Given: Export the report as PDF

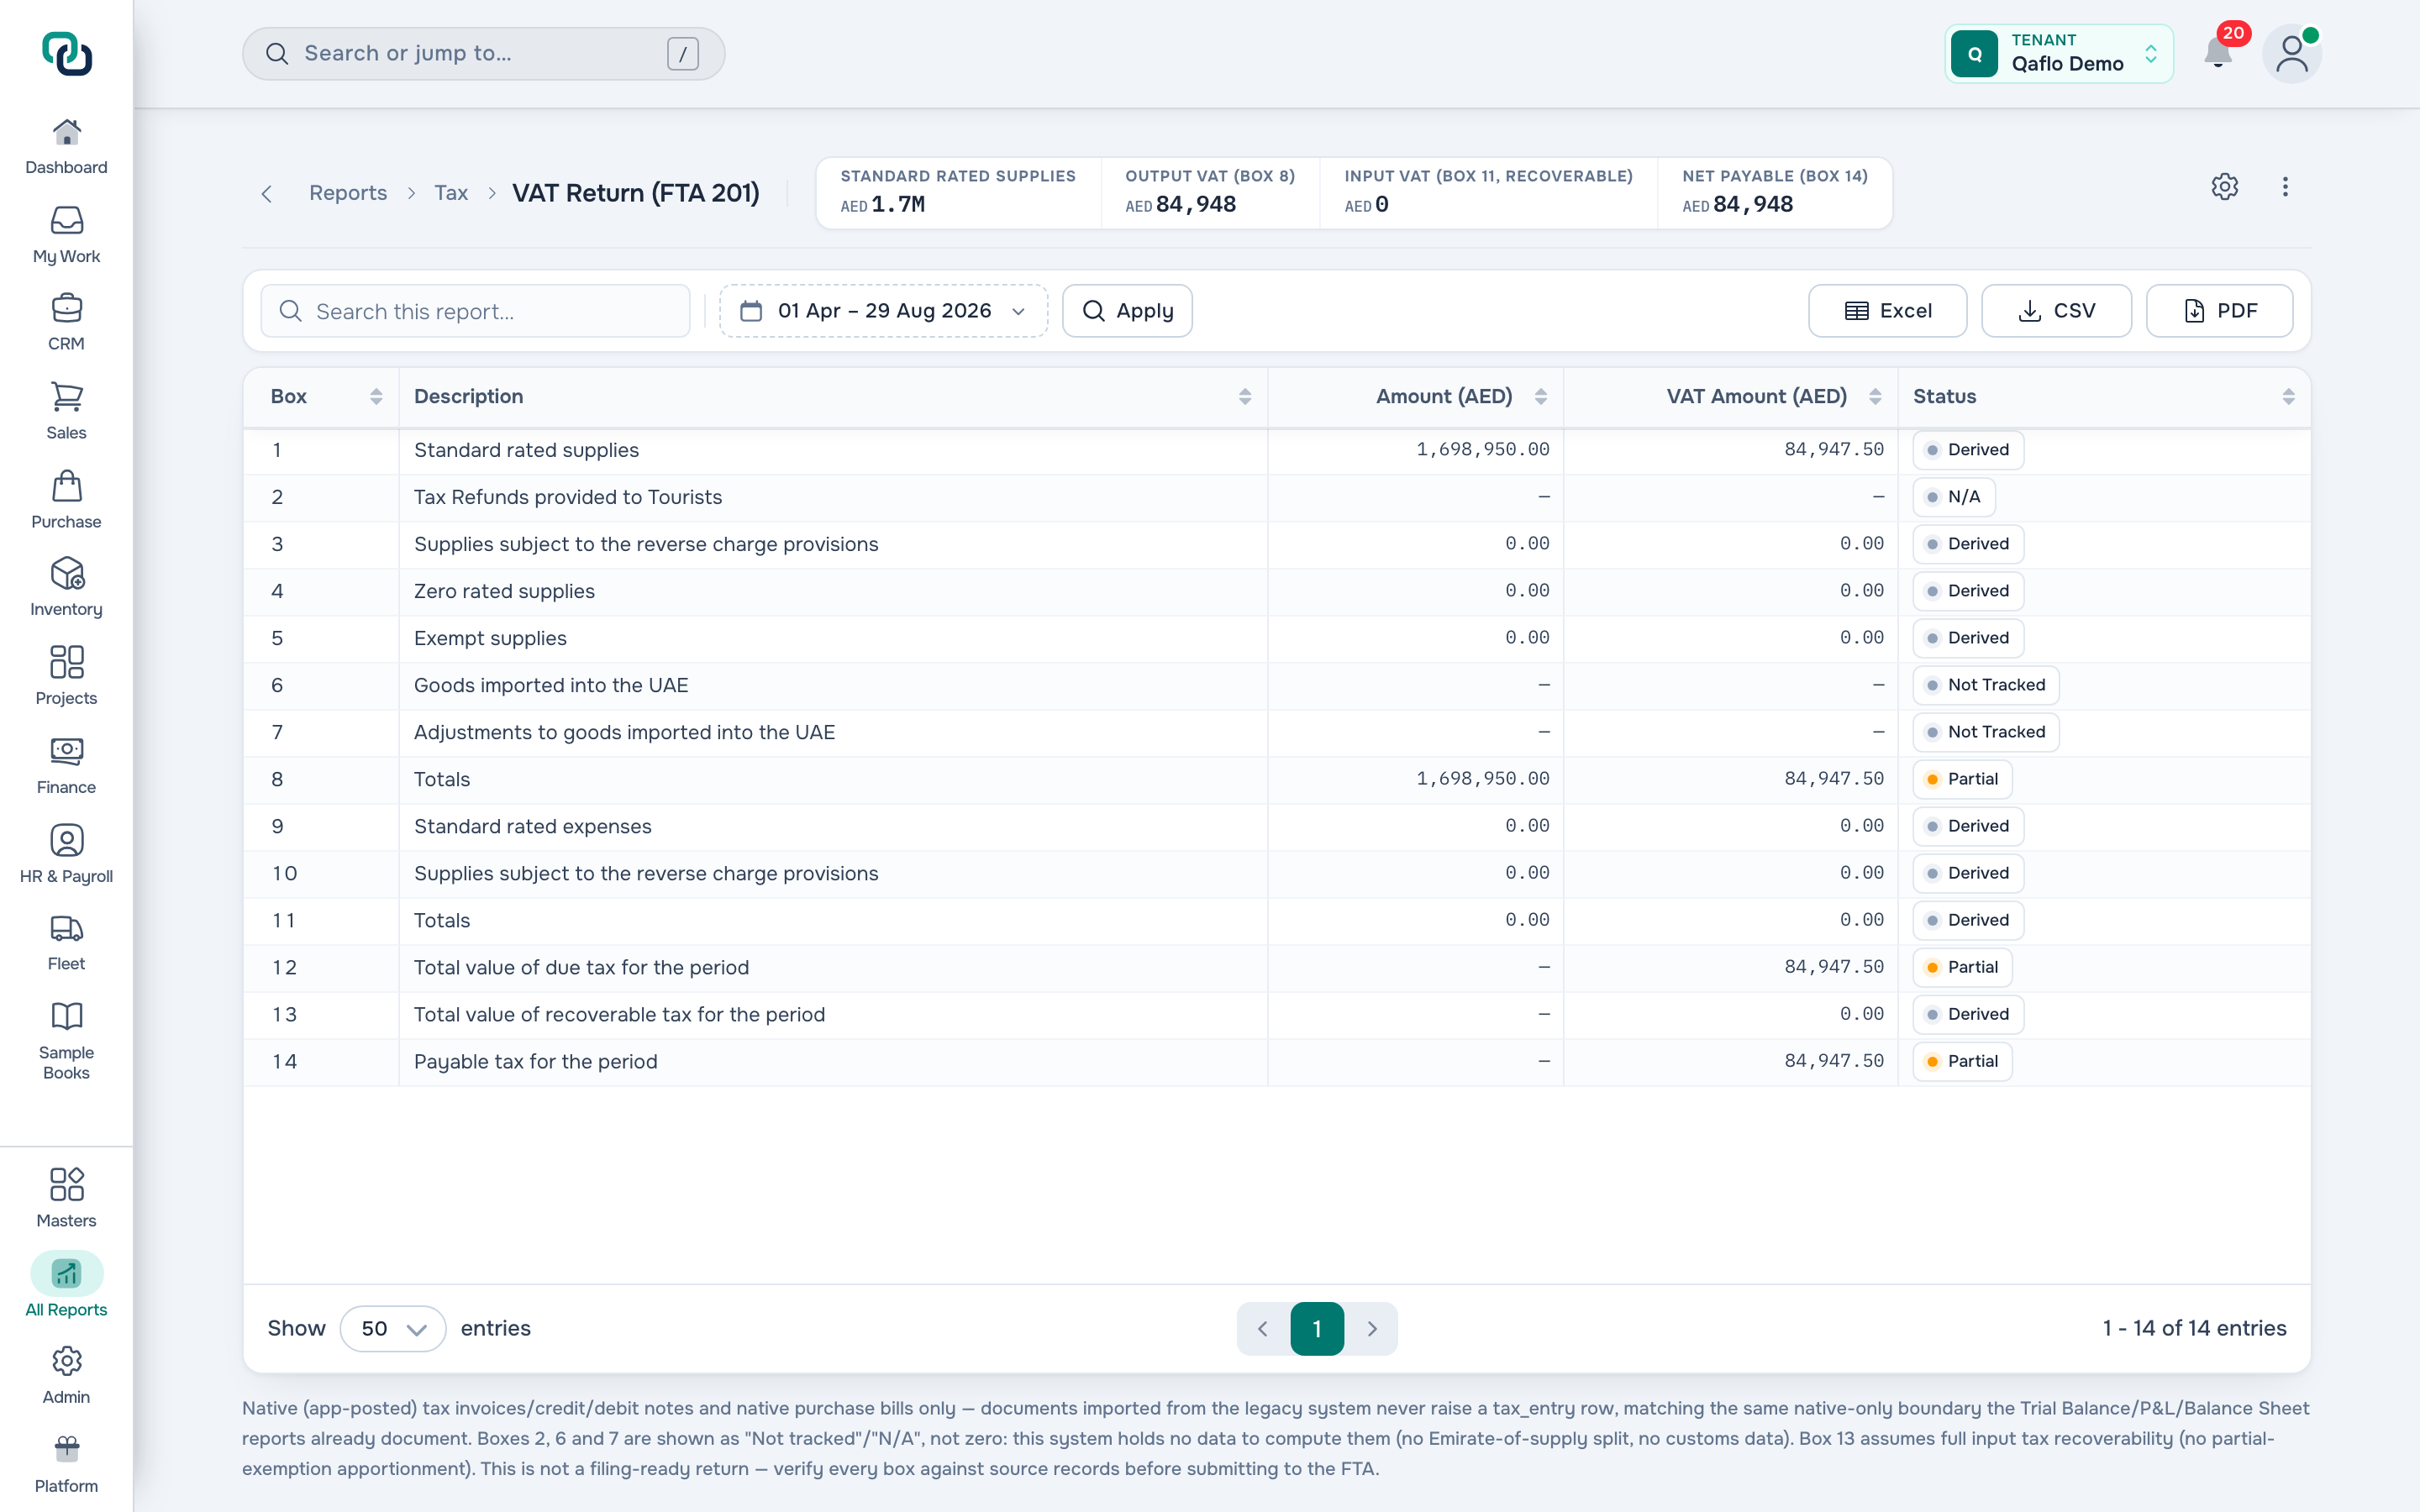Looking at the screenshot, I should pos(2219,311).
